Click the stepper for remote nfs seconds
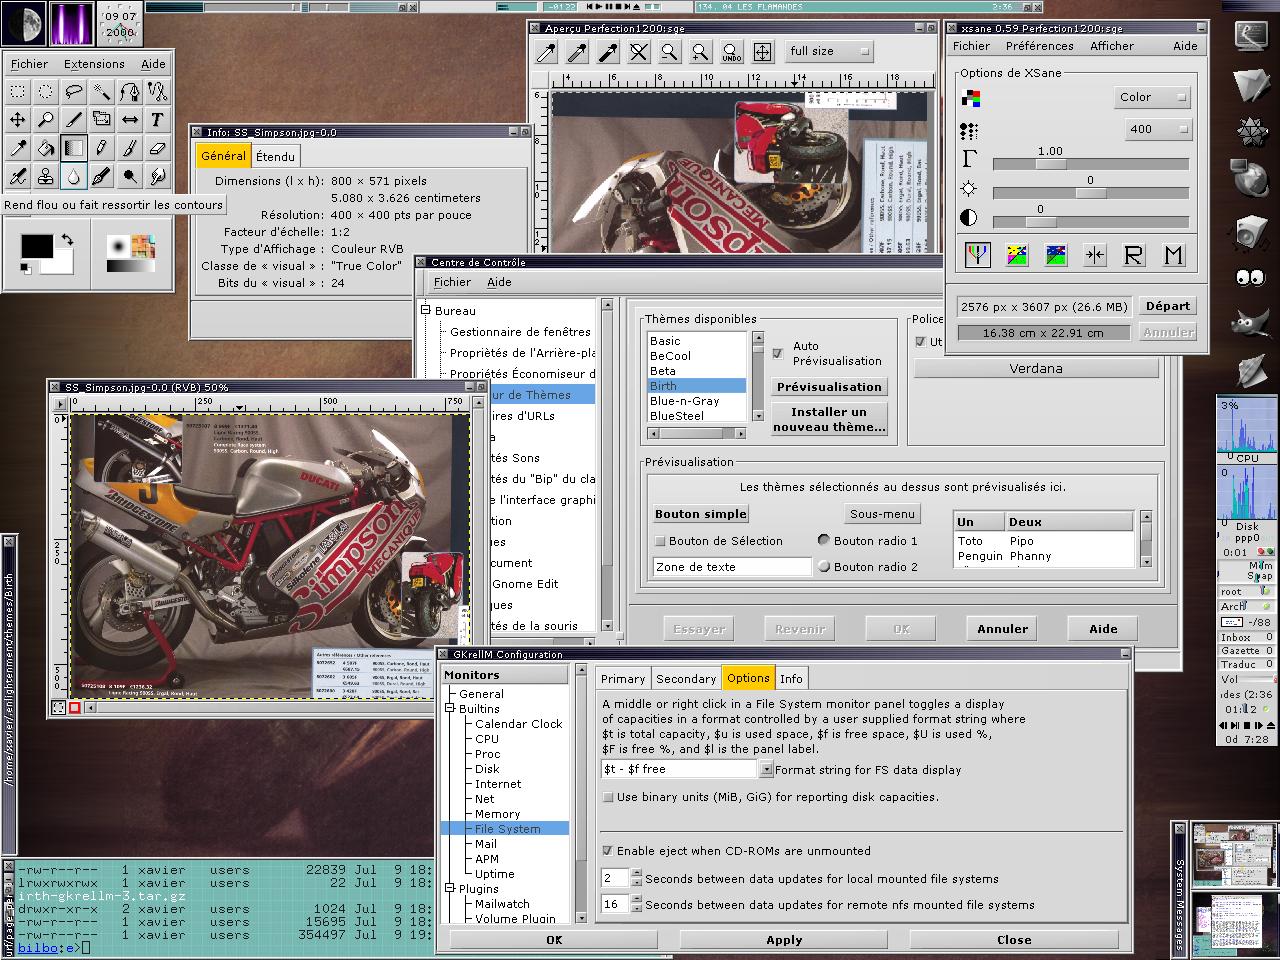The image size is (1280, 960). [636, 905]
